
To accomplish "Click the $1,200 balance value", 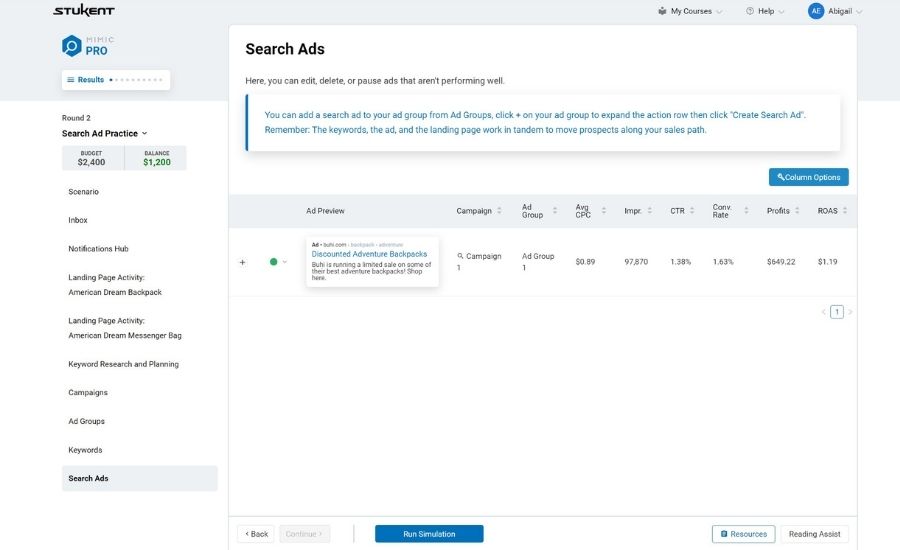I will click(157, 162).
